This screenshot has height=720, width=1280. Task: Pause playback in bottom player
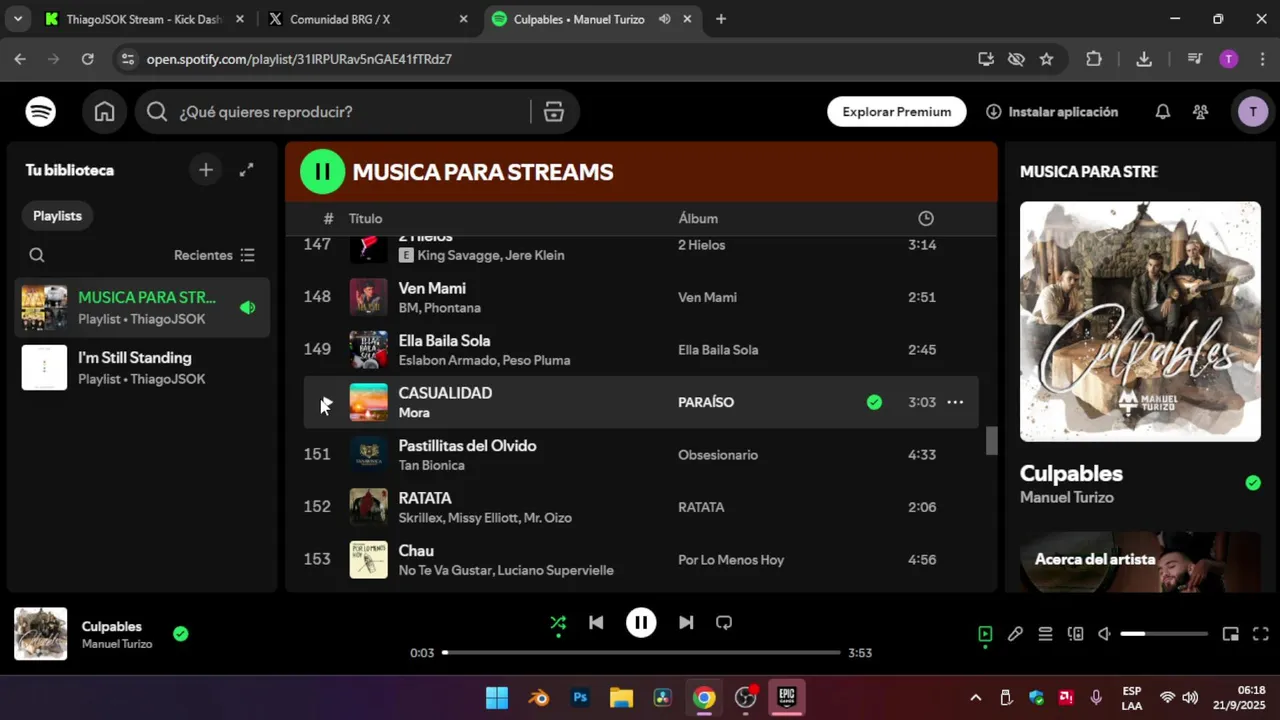click(641, 623)
